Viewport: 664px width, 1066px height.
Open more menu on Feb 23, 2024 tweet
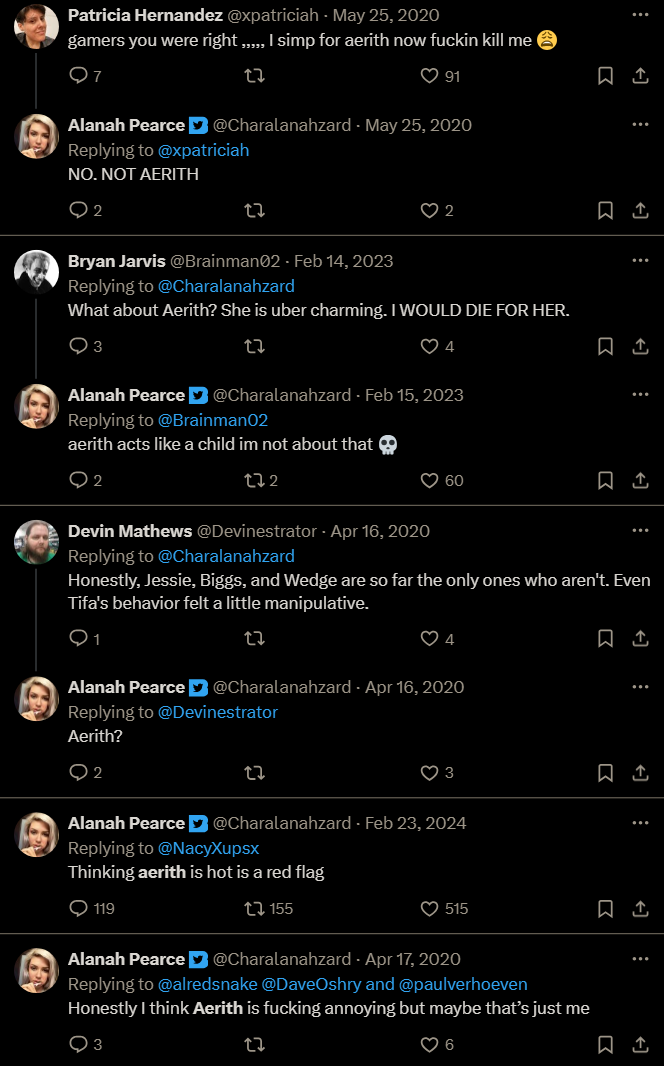[x=640, y=823]
